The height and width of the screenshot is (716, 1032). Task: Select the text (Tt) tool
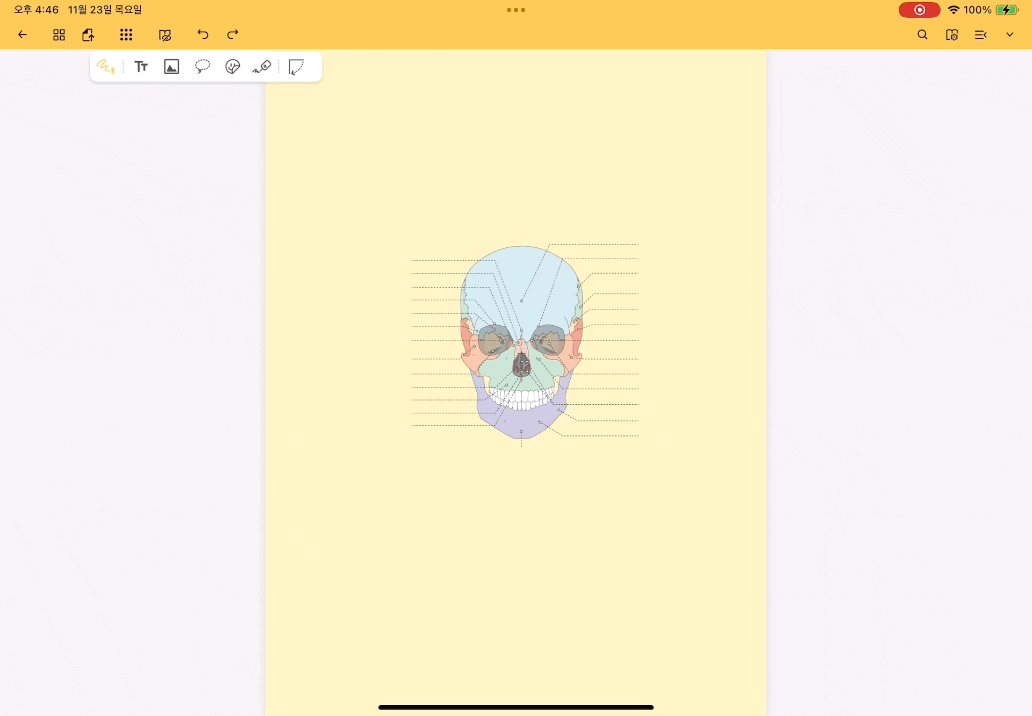click(x=141, y=66)
